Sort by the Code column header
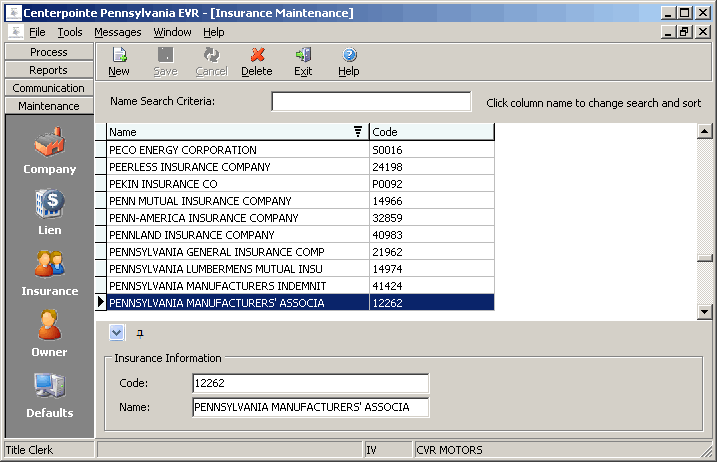 [x=432, y=132]
